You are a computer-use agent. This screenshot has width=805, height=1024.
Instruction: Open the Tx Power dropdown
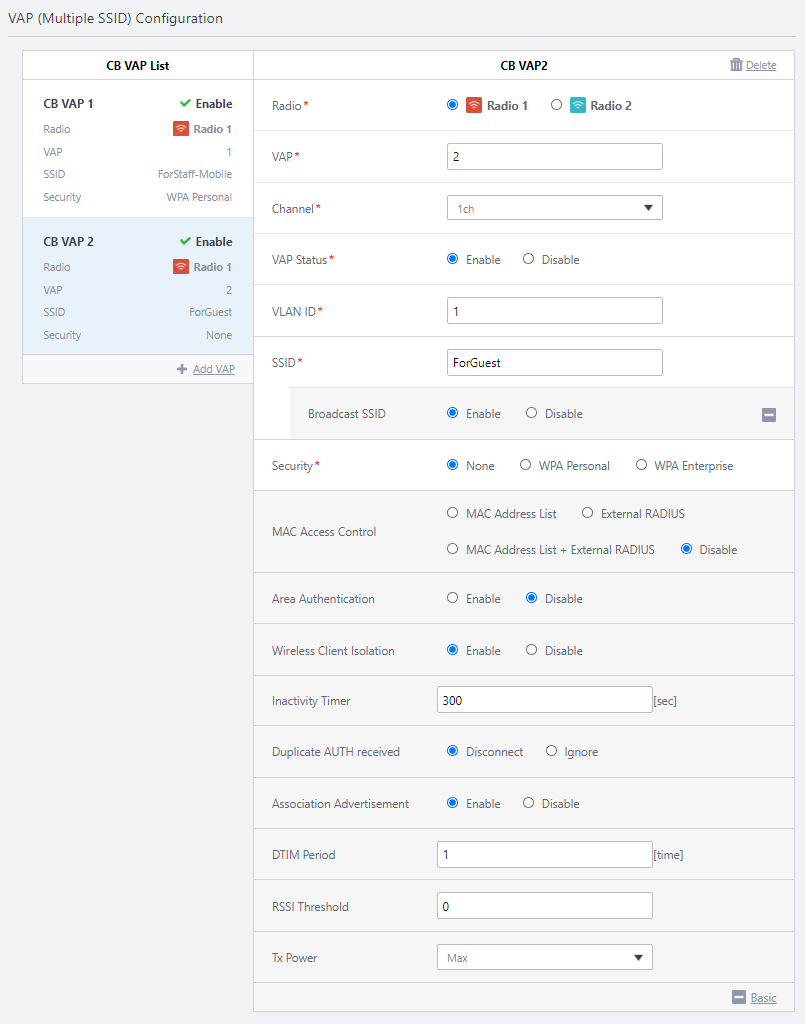point(544,957)
